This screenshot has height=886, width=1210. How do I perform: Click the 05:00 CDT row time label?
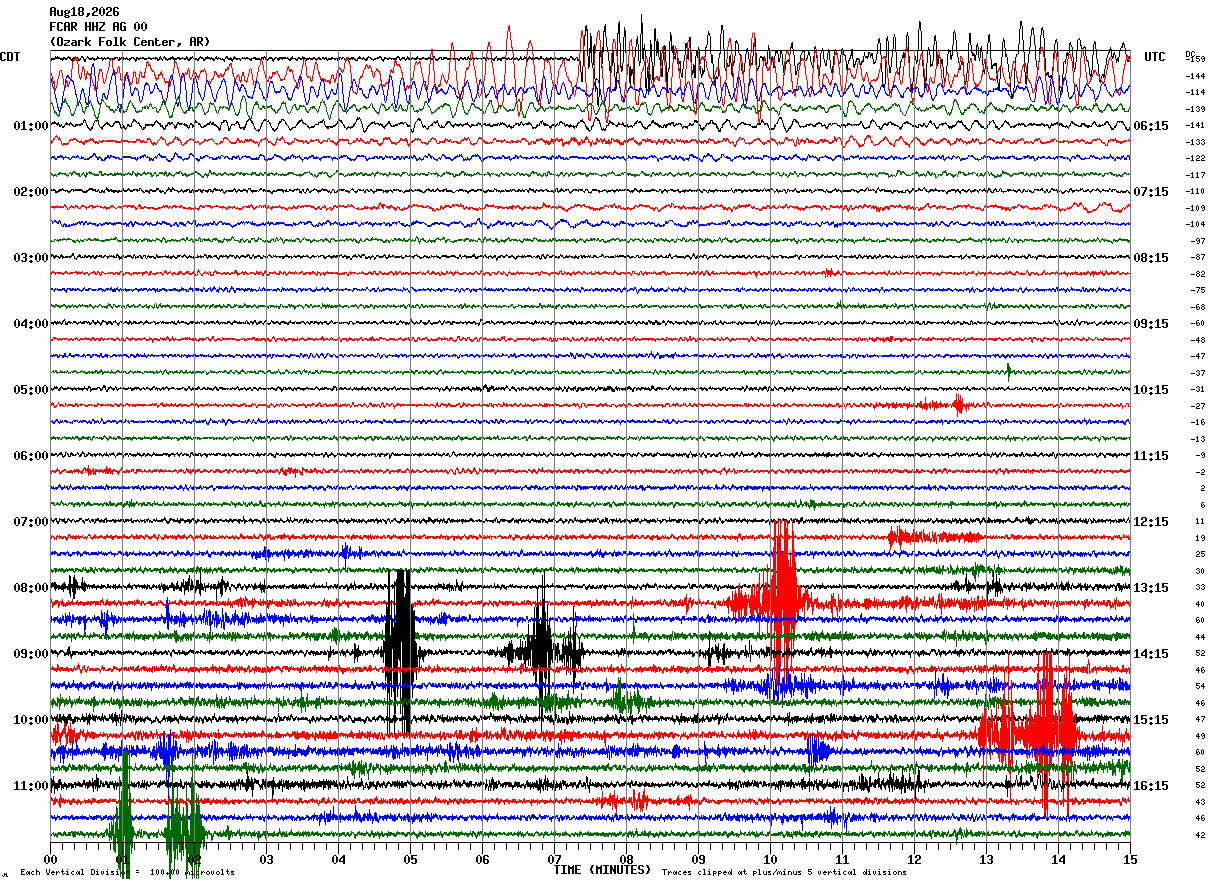point(31,390)
